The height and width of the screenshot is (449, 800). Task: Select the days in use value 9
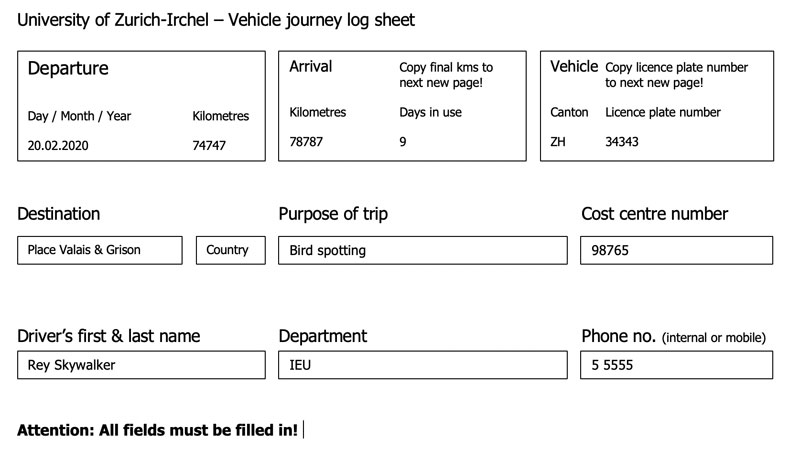403,142
